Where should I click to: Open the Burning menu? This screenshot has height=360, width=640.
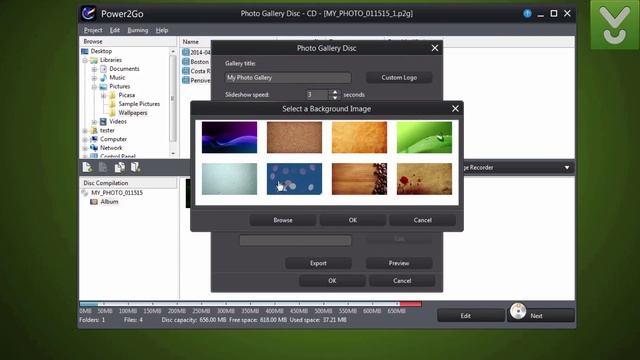pos(138,30)
